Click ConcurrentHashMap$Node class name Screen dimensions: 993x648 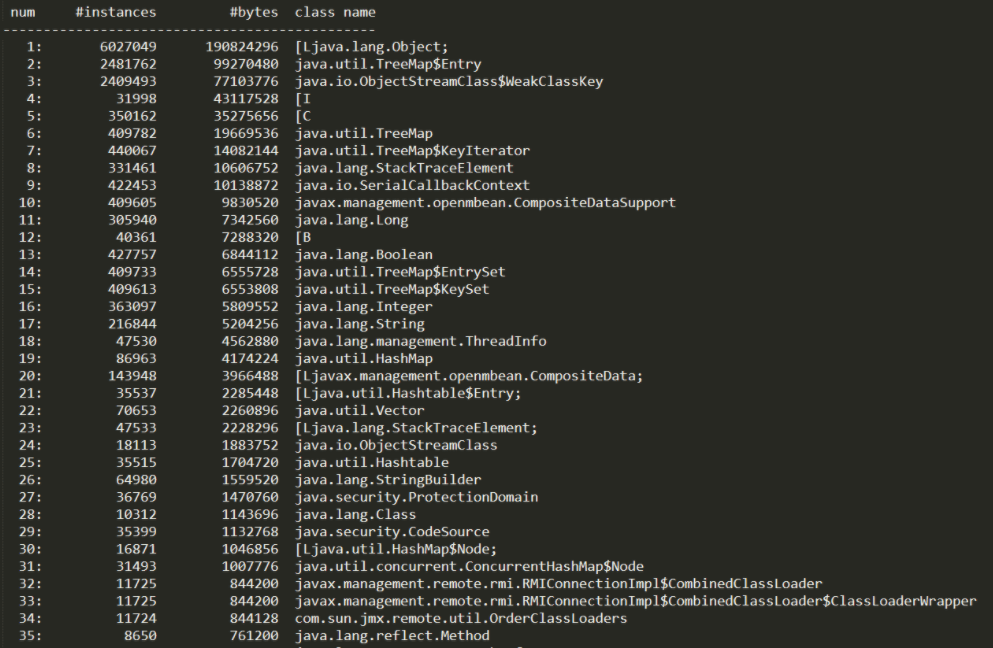click(469, 566)
